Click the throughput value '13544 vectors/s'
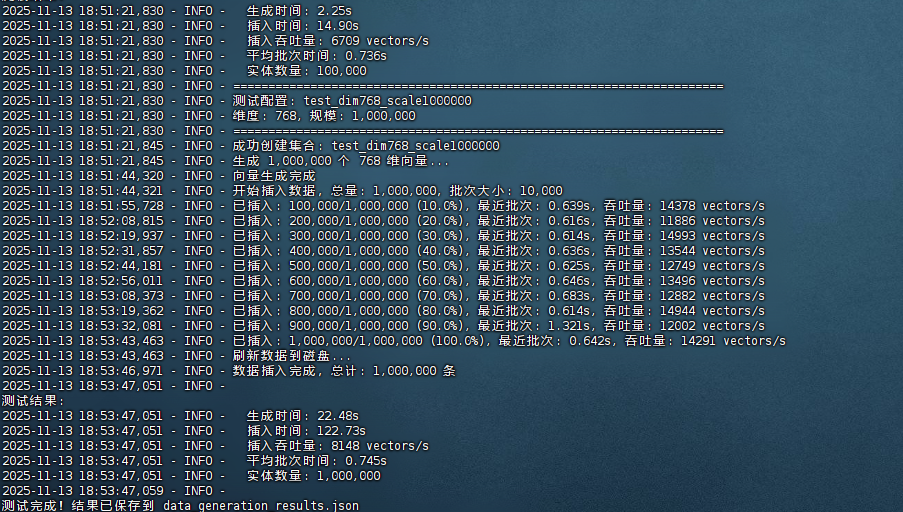Viewport: 903px width, 512px height. [712, 251]
